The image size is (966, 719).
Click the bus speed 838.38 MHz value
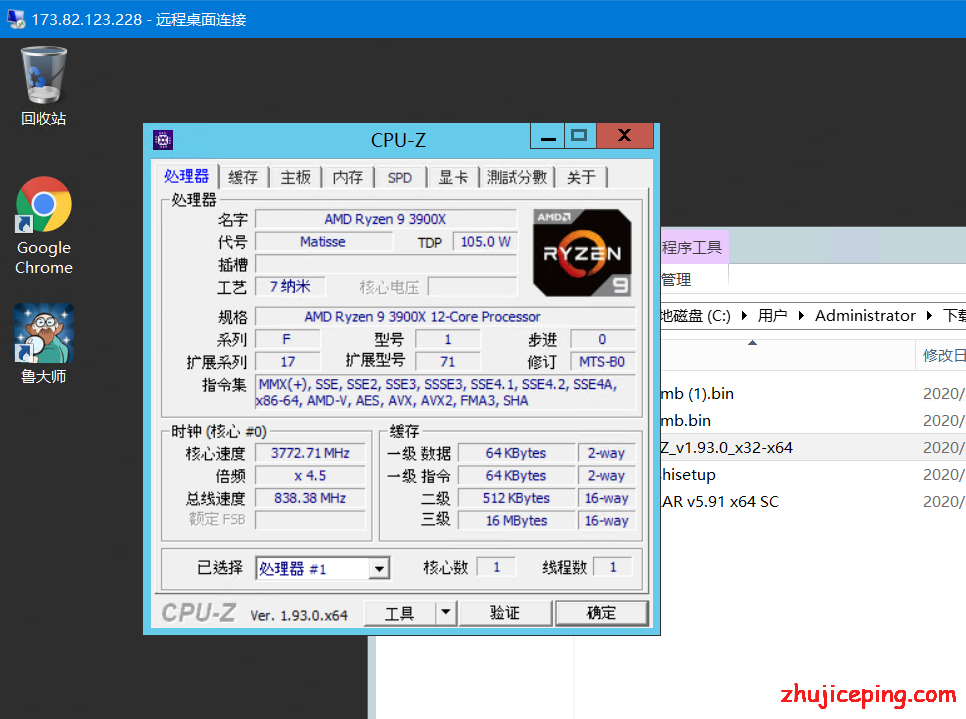click(310, 498)
